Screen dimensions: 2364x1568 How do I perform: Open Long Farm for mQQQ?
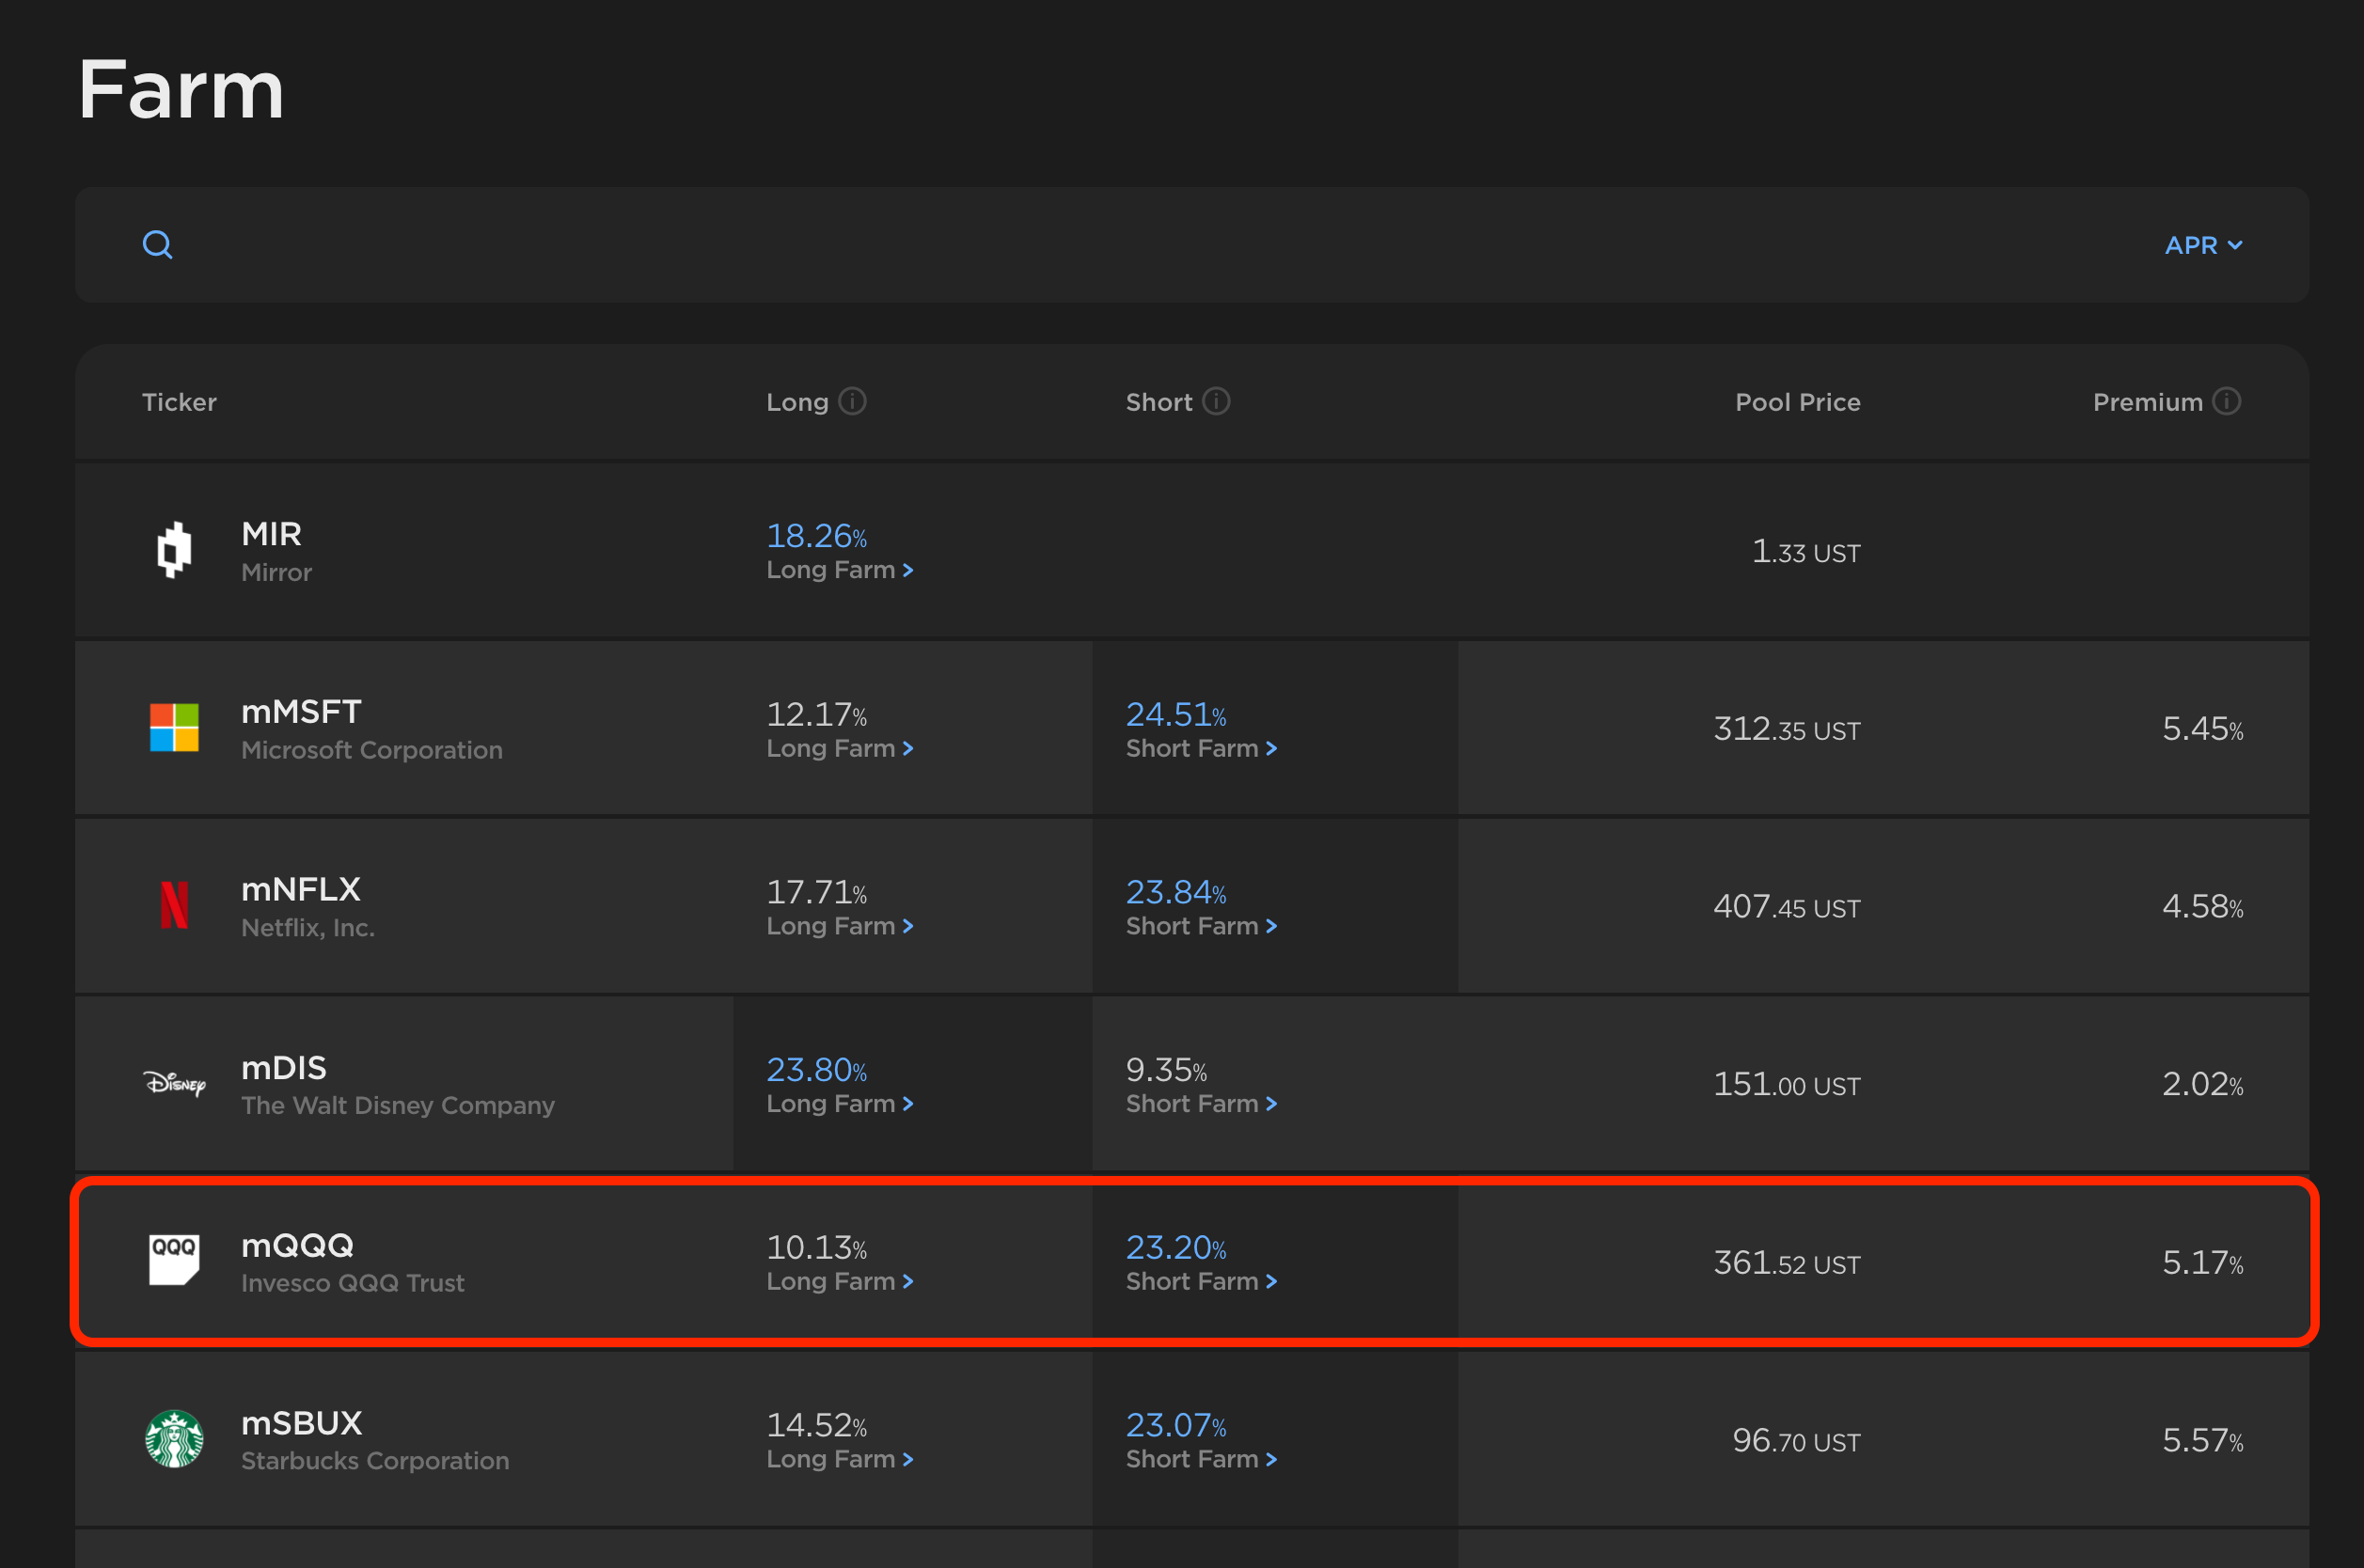[x=840, y=1281]
